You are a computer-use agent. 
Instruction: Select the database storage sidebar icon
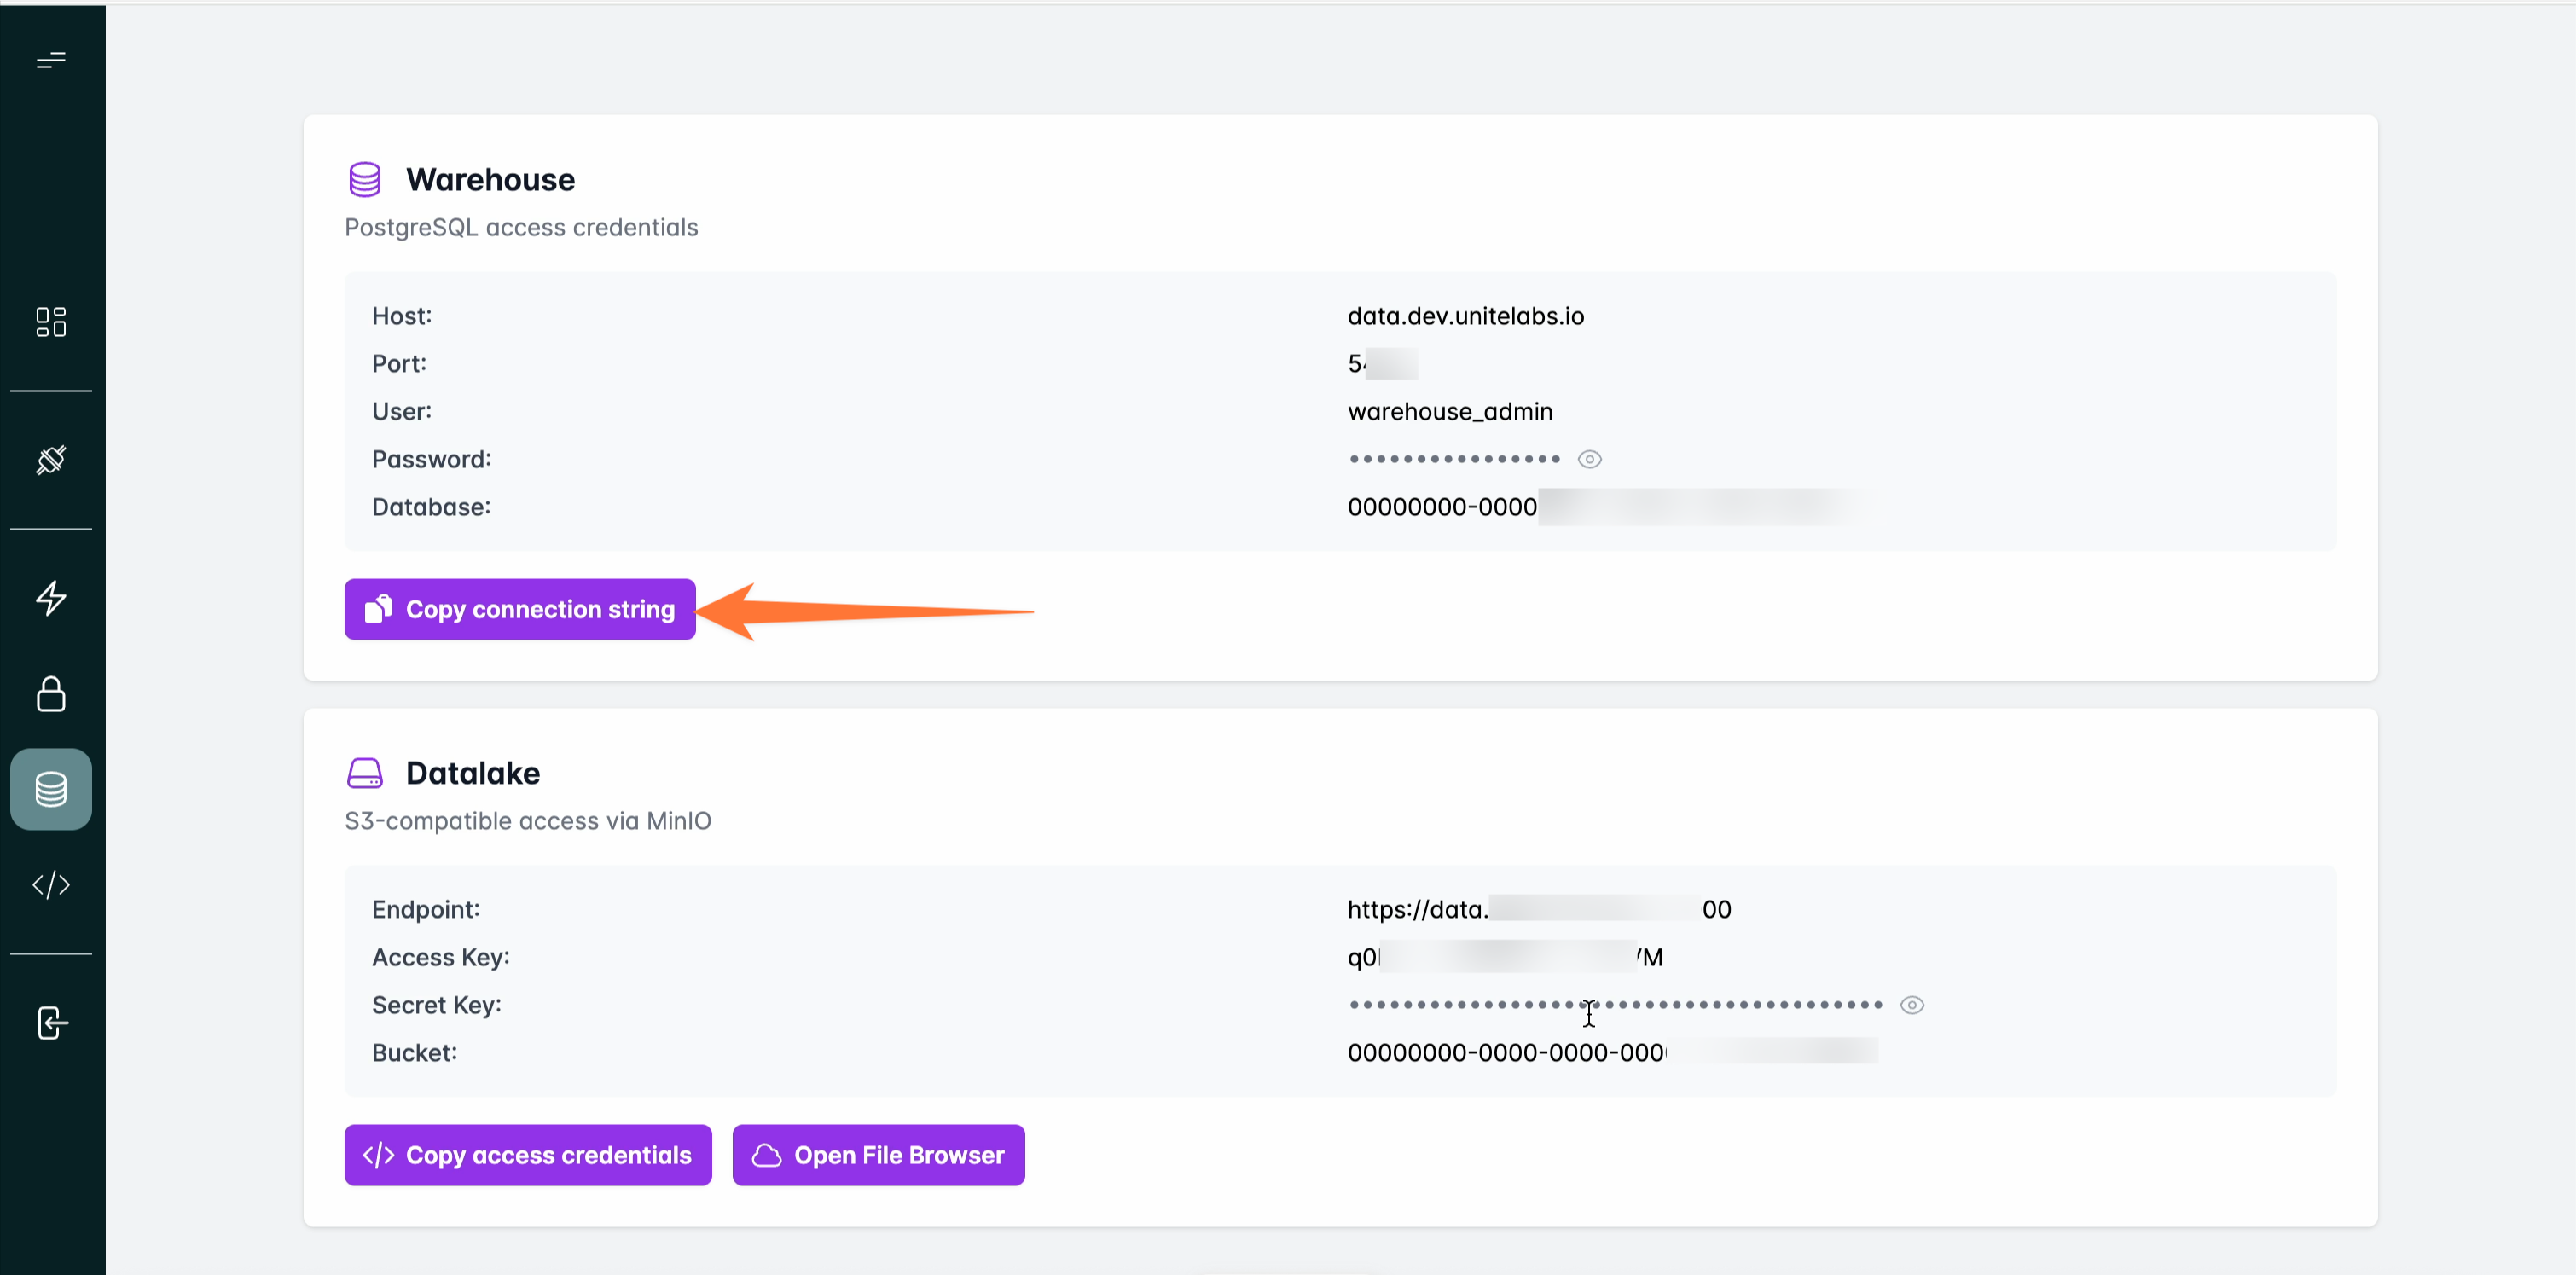tap(51, 789)
